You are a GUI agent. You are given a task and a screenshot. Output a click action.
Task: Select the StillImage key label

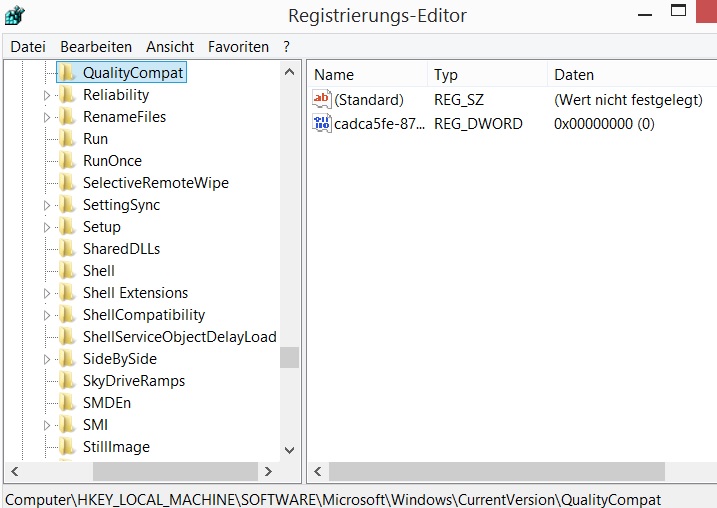[x=116, y=447]
